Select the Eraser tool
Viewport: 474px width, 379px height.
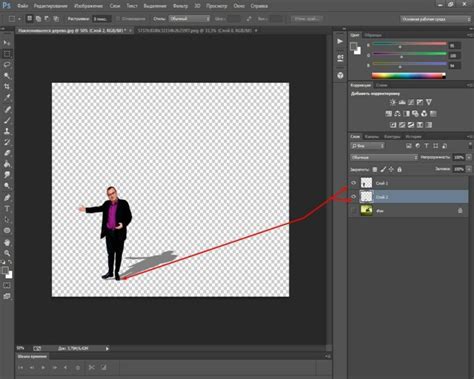tap(7, 153)
